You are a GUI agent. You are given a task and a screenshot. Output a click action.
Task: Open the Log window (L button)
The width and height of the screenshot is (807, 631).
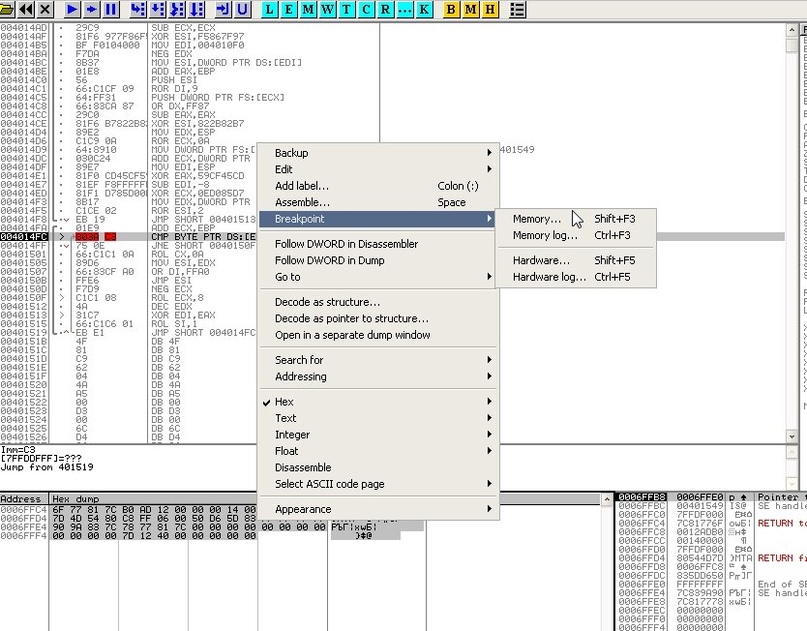271,9
